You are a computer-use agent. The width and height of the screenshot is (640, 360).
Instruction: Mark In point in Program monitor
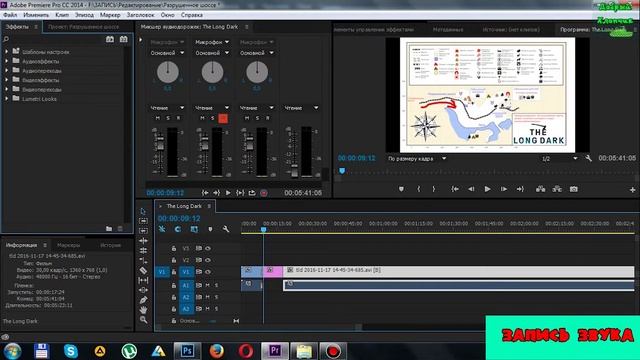[418, 189]
